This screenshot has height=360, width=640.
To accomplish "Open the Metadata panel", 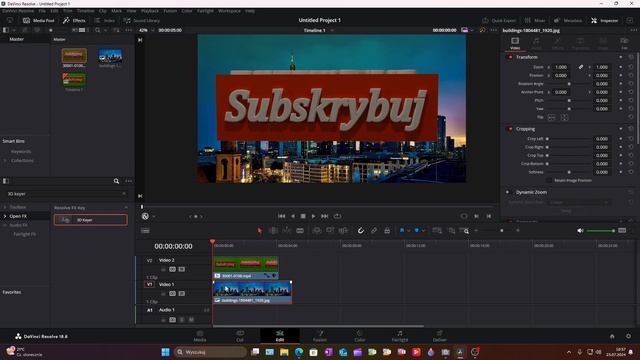I will 568,20.
